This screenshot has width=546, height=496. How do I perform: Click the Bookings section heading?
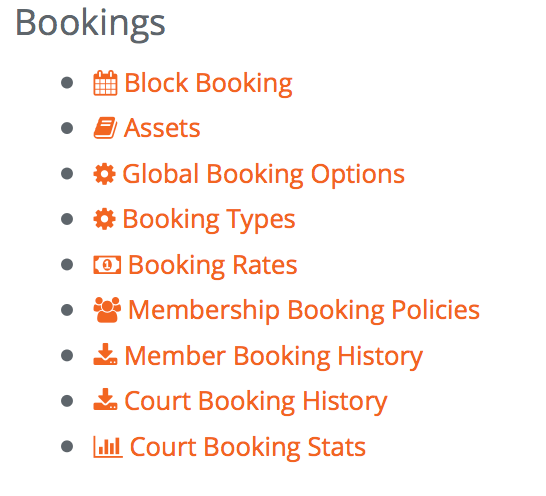(x=90, y=24)
